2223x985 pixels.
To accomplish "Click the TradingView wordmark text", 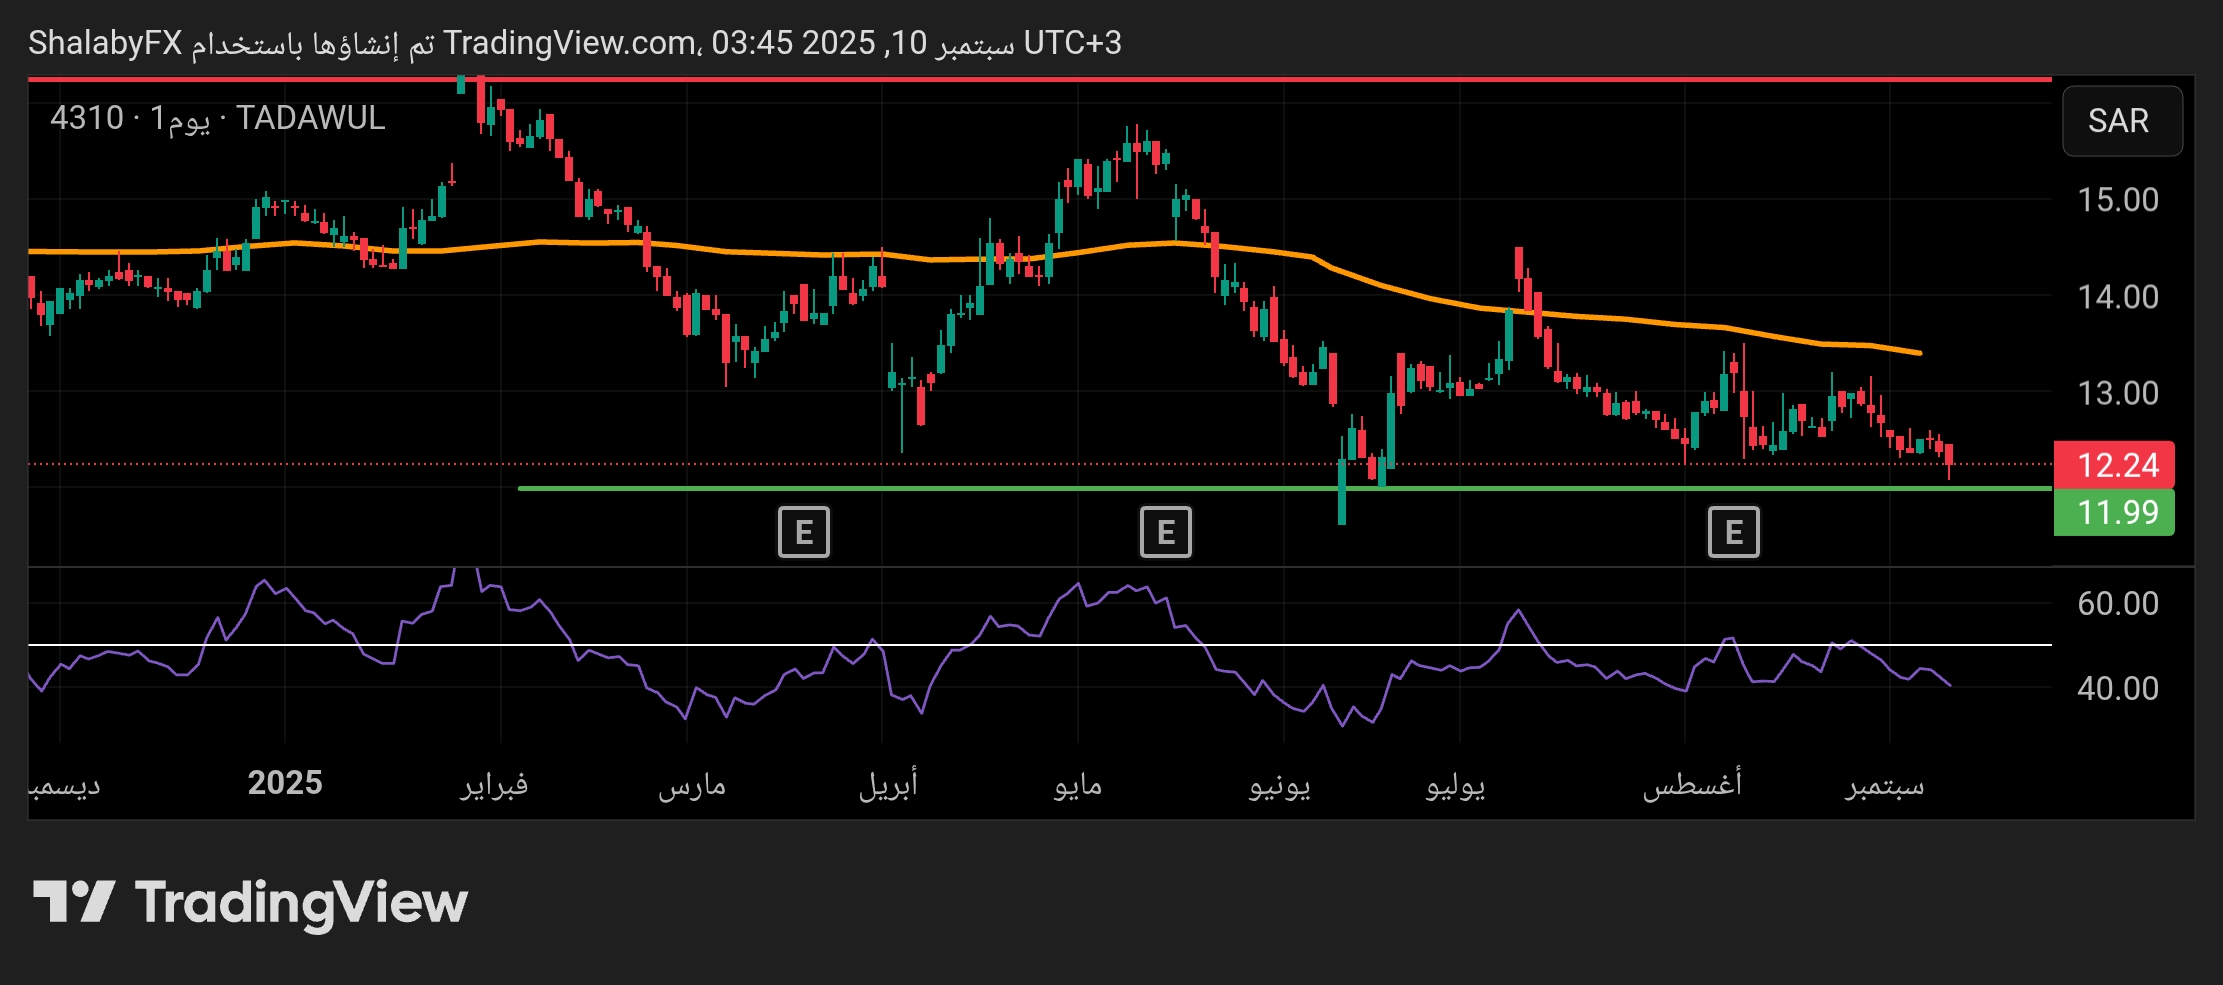I will coord(301,902).
